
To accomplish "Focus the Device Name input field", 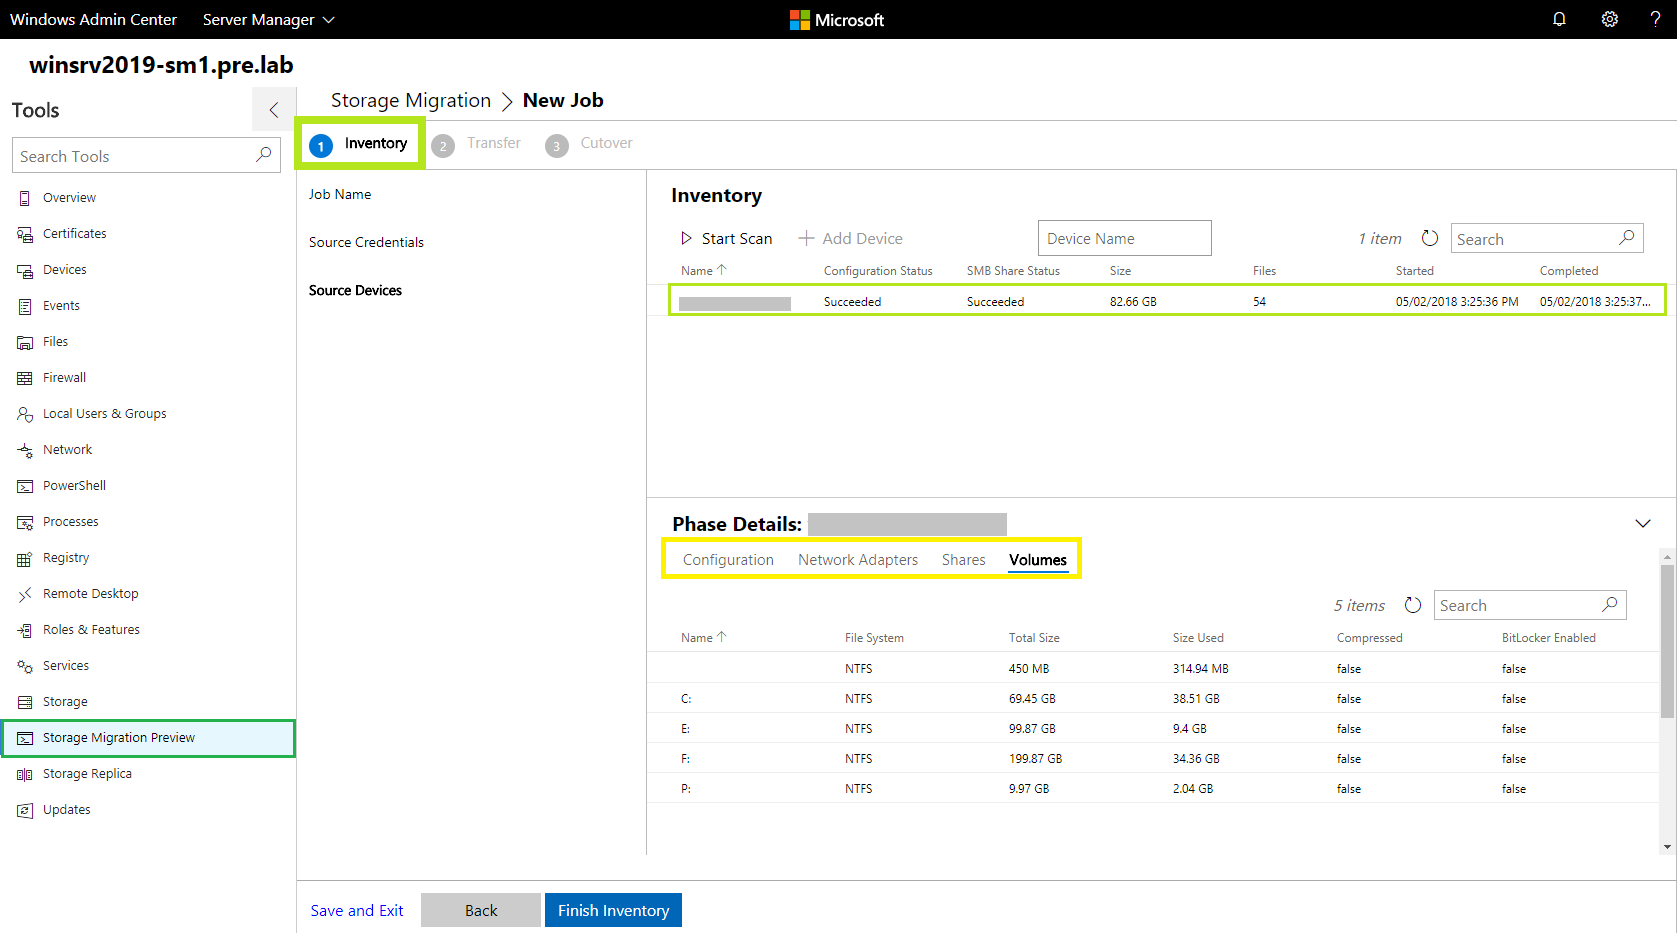I will coord(1125,238).
